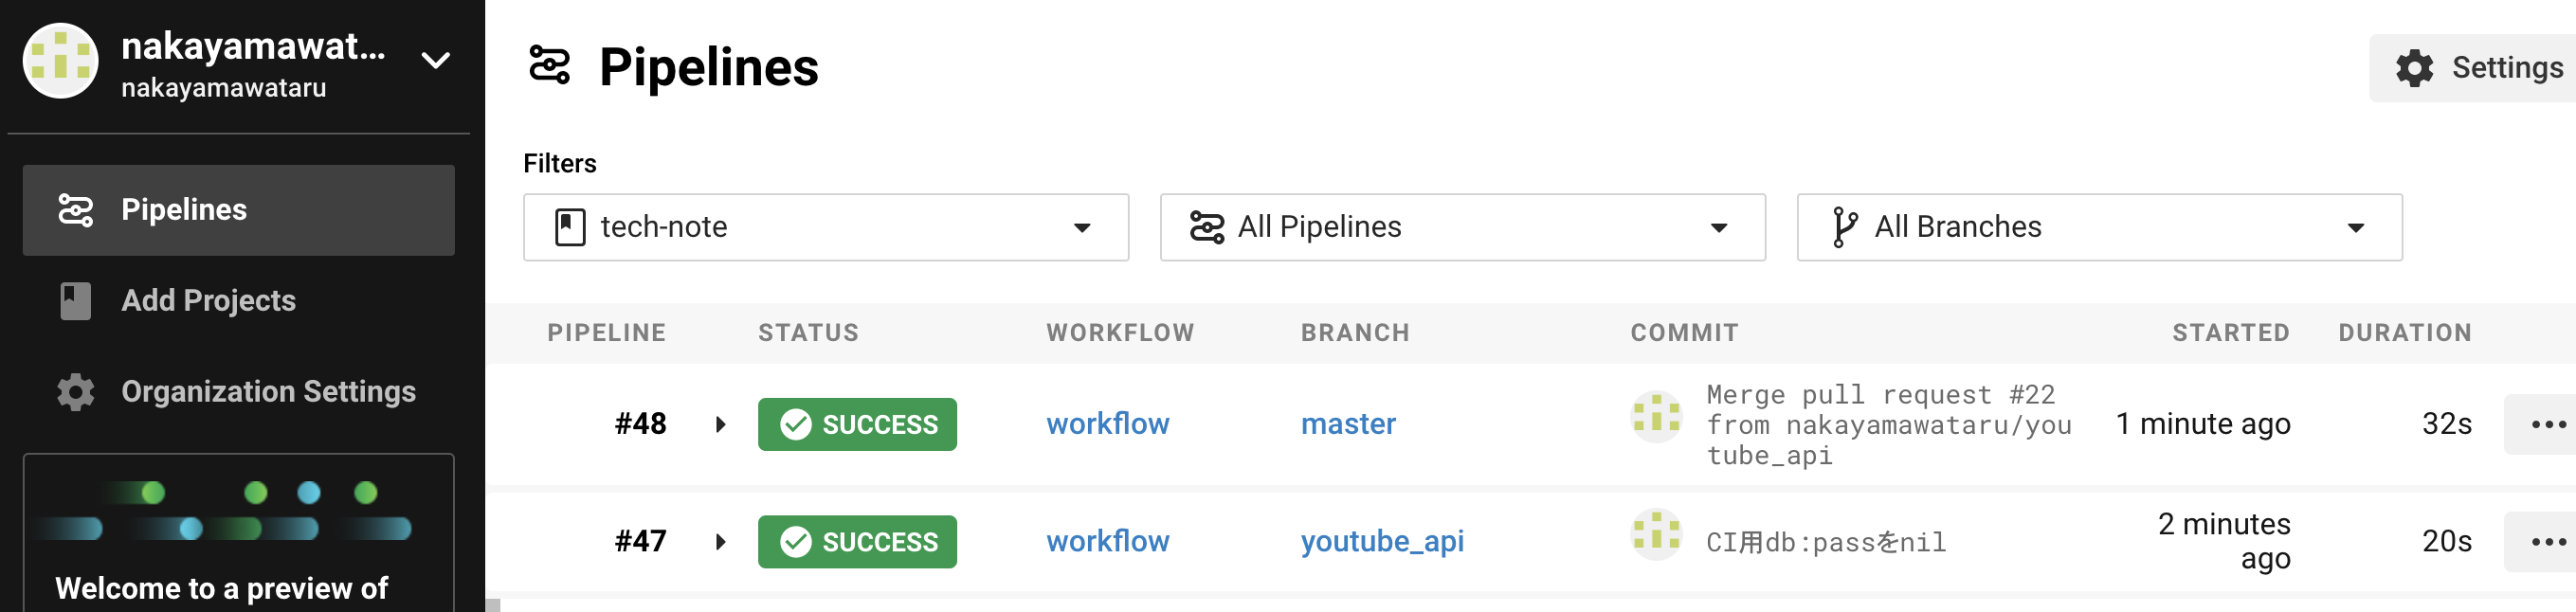Open the workflow link for pipeline #48
This screenshot has width=2576, height=612.
tap(1107, 424)
